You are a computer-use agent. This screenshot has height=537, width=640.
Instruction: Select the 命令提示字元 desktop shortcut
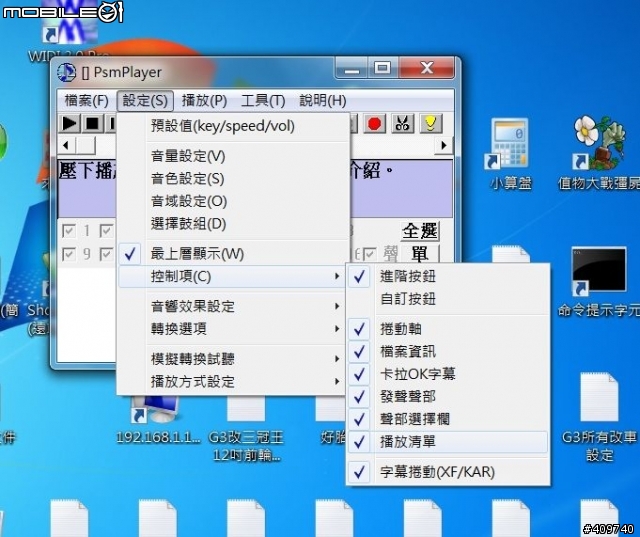pyautogui.click(x=598, y=282)
